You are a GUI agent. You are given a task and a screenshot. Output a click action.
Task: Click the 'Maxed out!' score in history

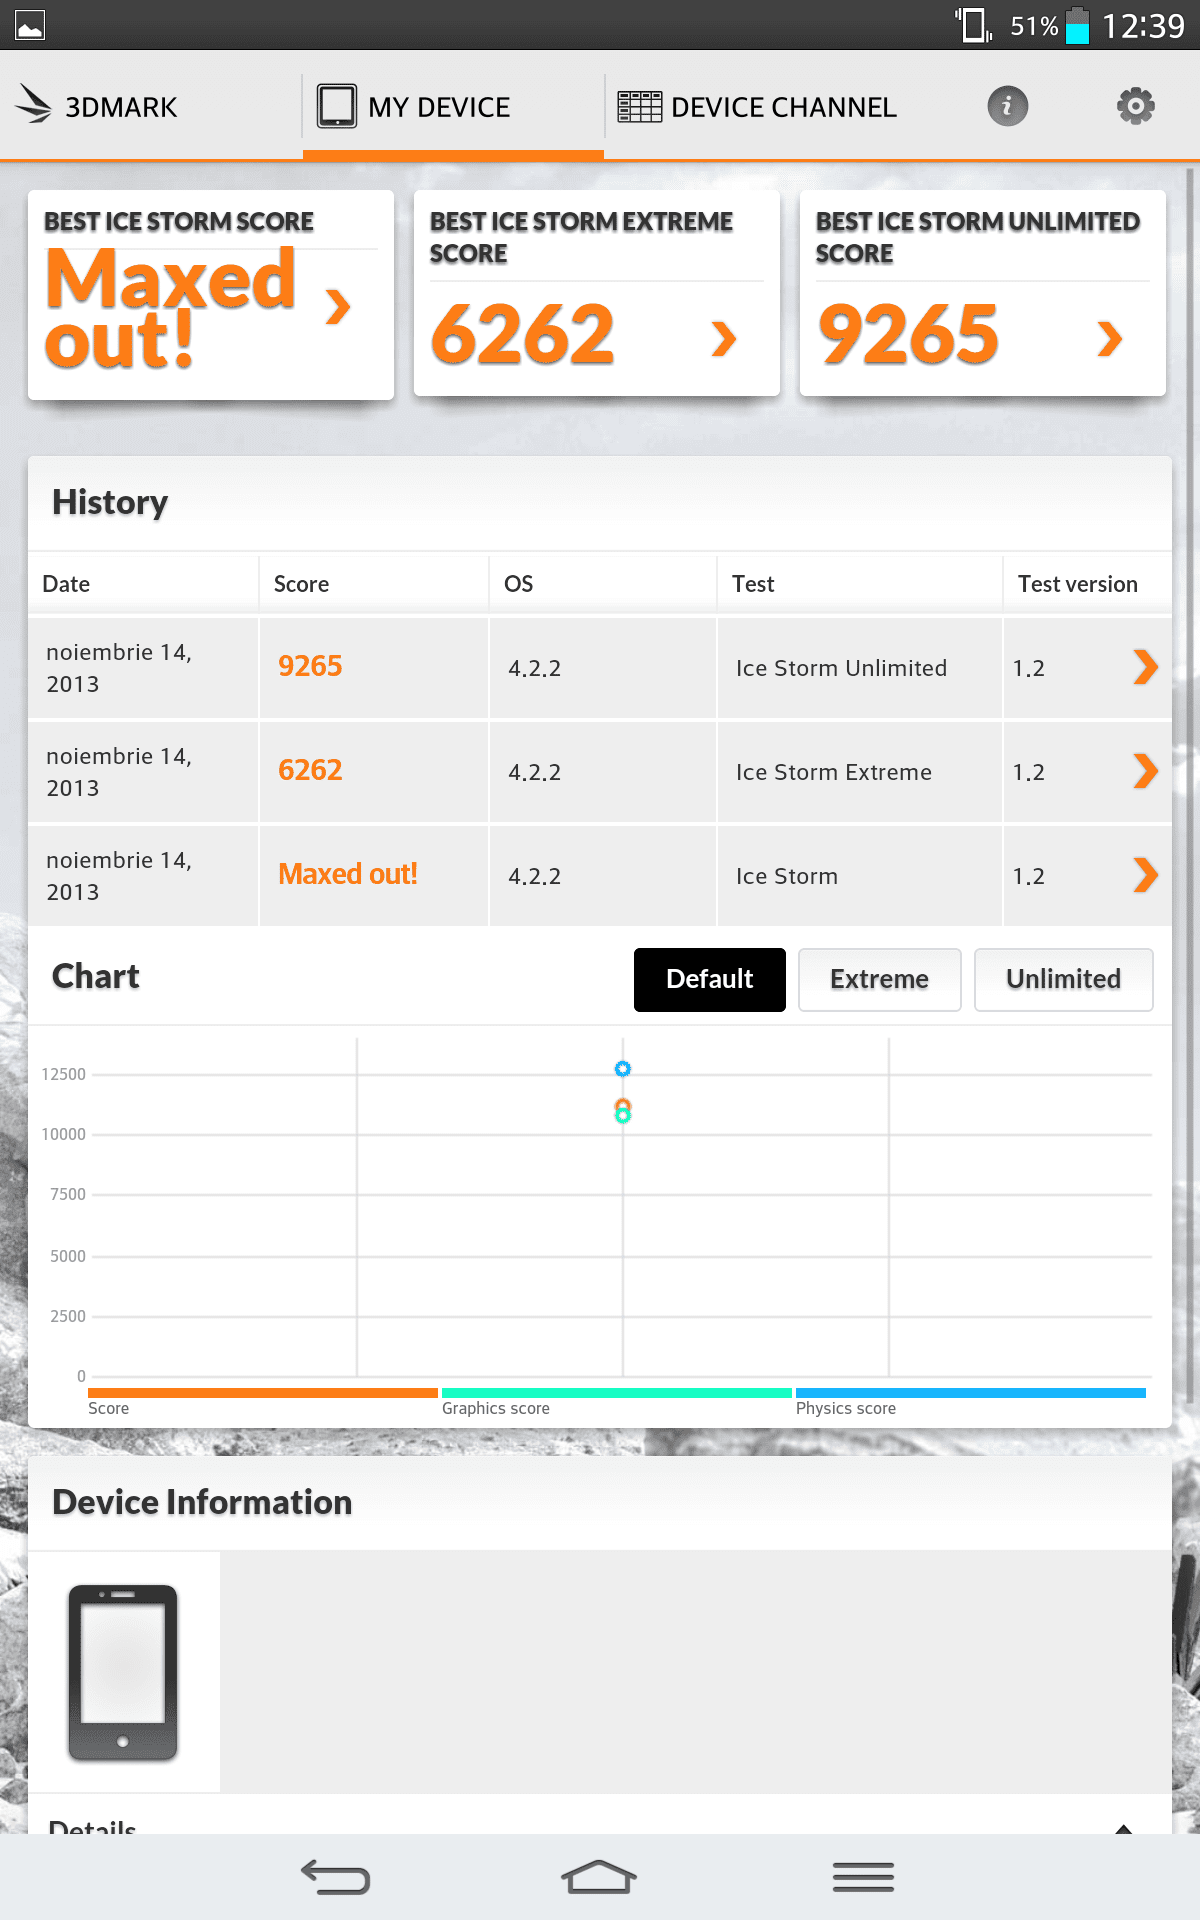click(348, 874)
